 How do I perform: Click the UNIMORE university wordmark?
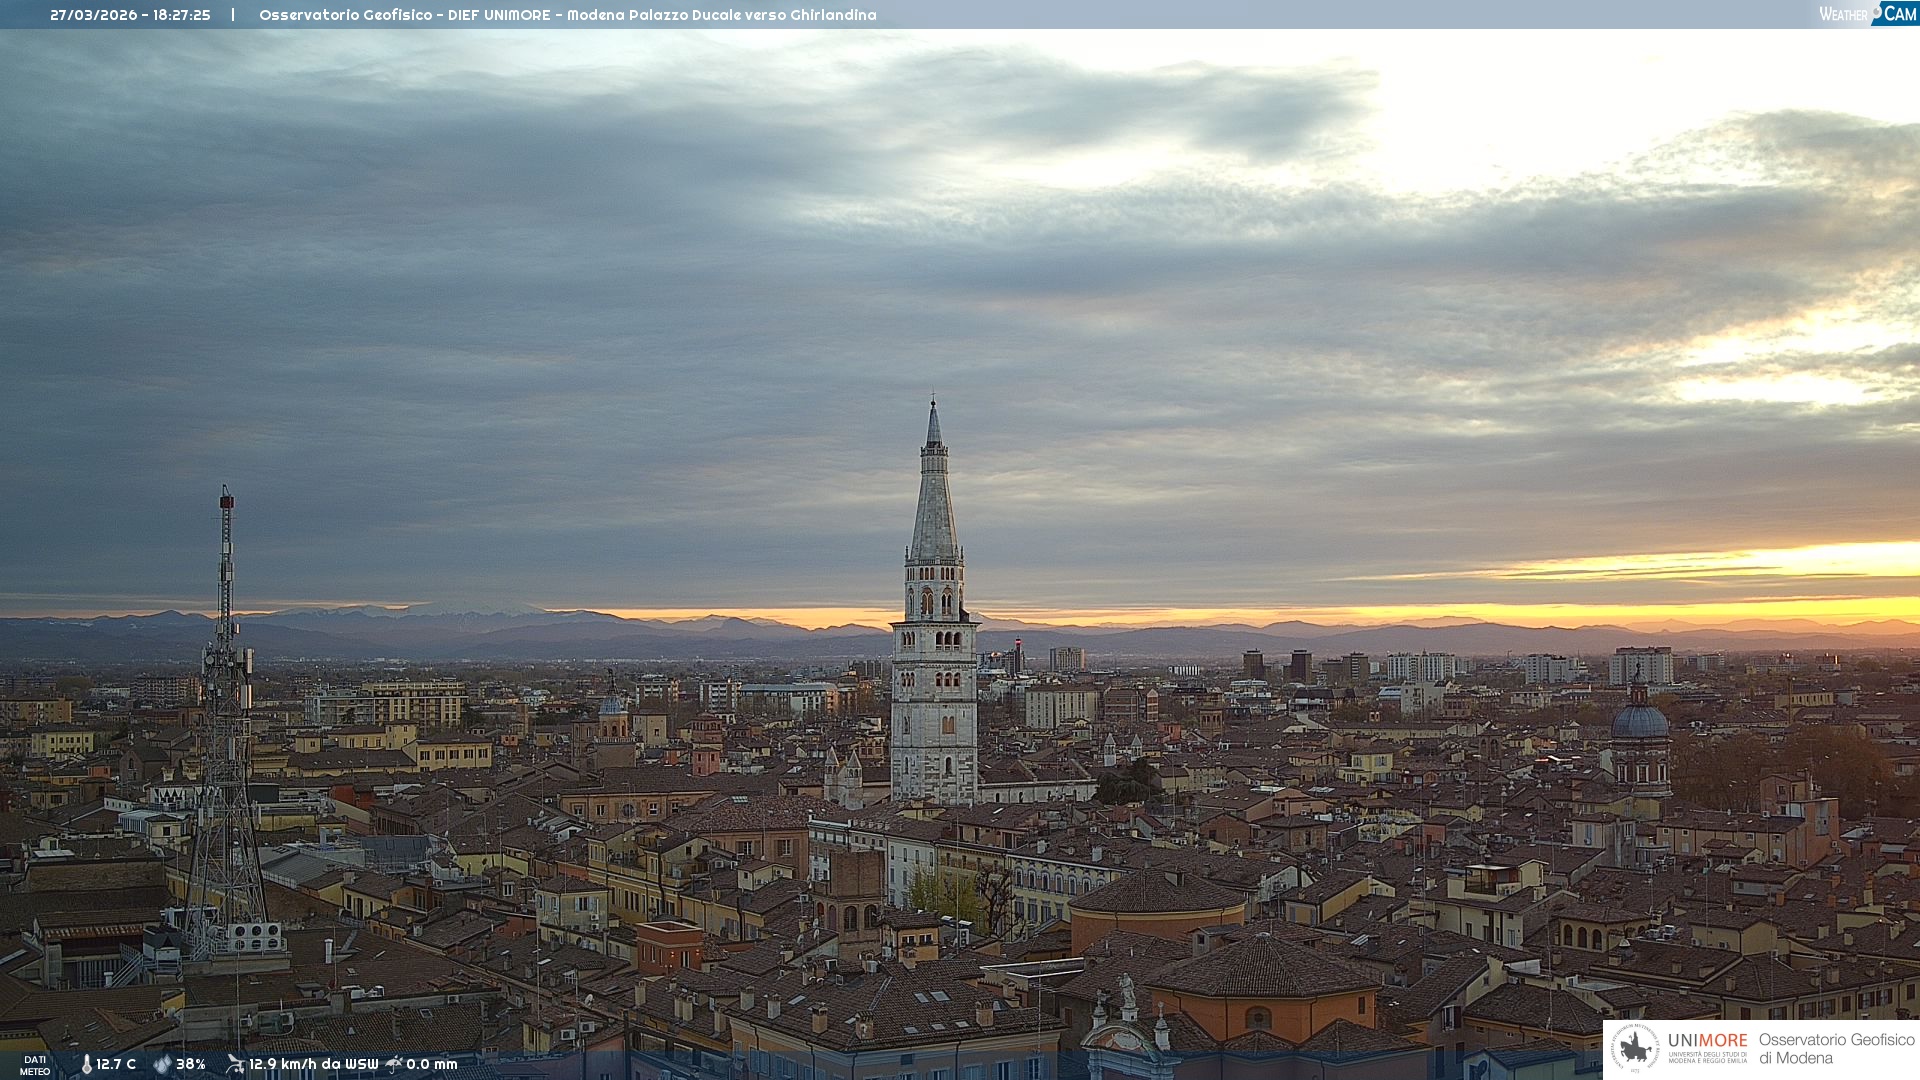pyautogui.click(x=1707, y=1041)
